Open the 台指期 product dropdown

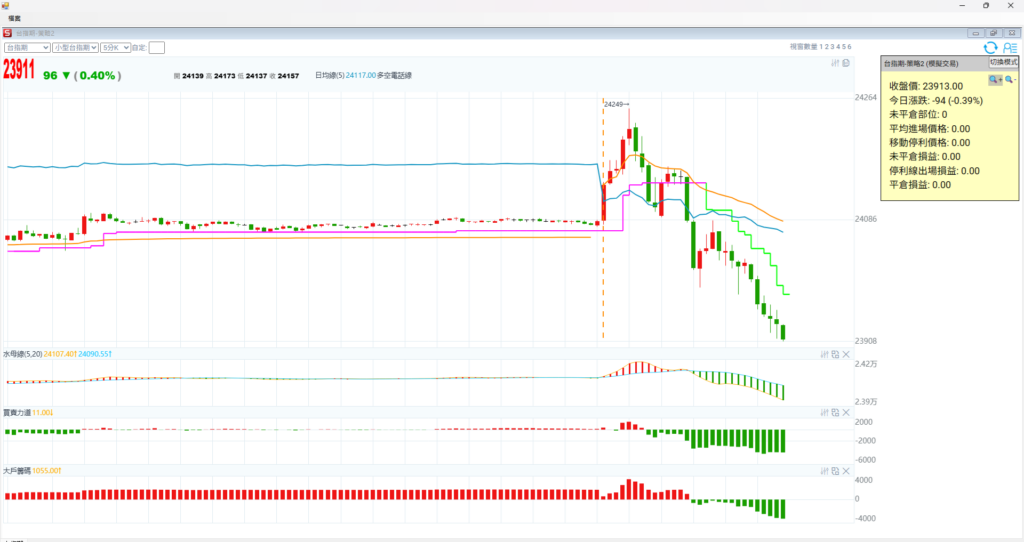[x=27, y=47]
